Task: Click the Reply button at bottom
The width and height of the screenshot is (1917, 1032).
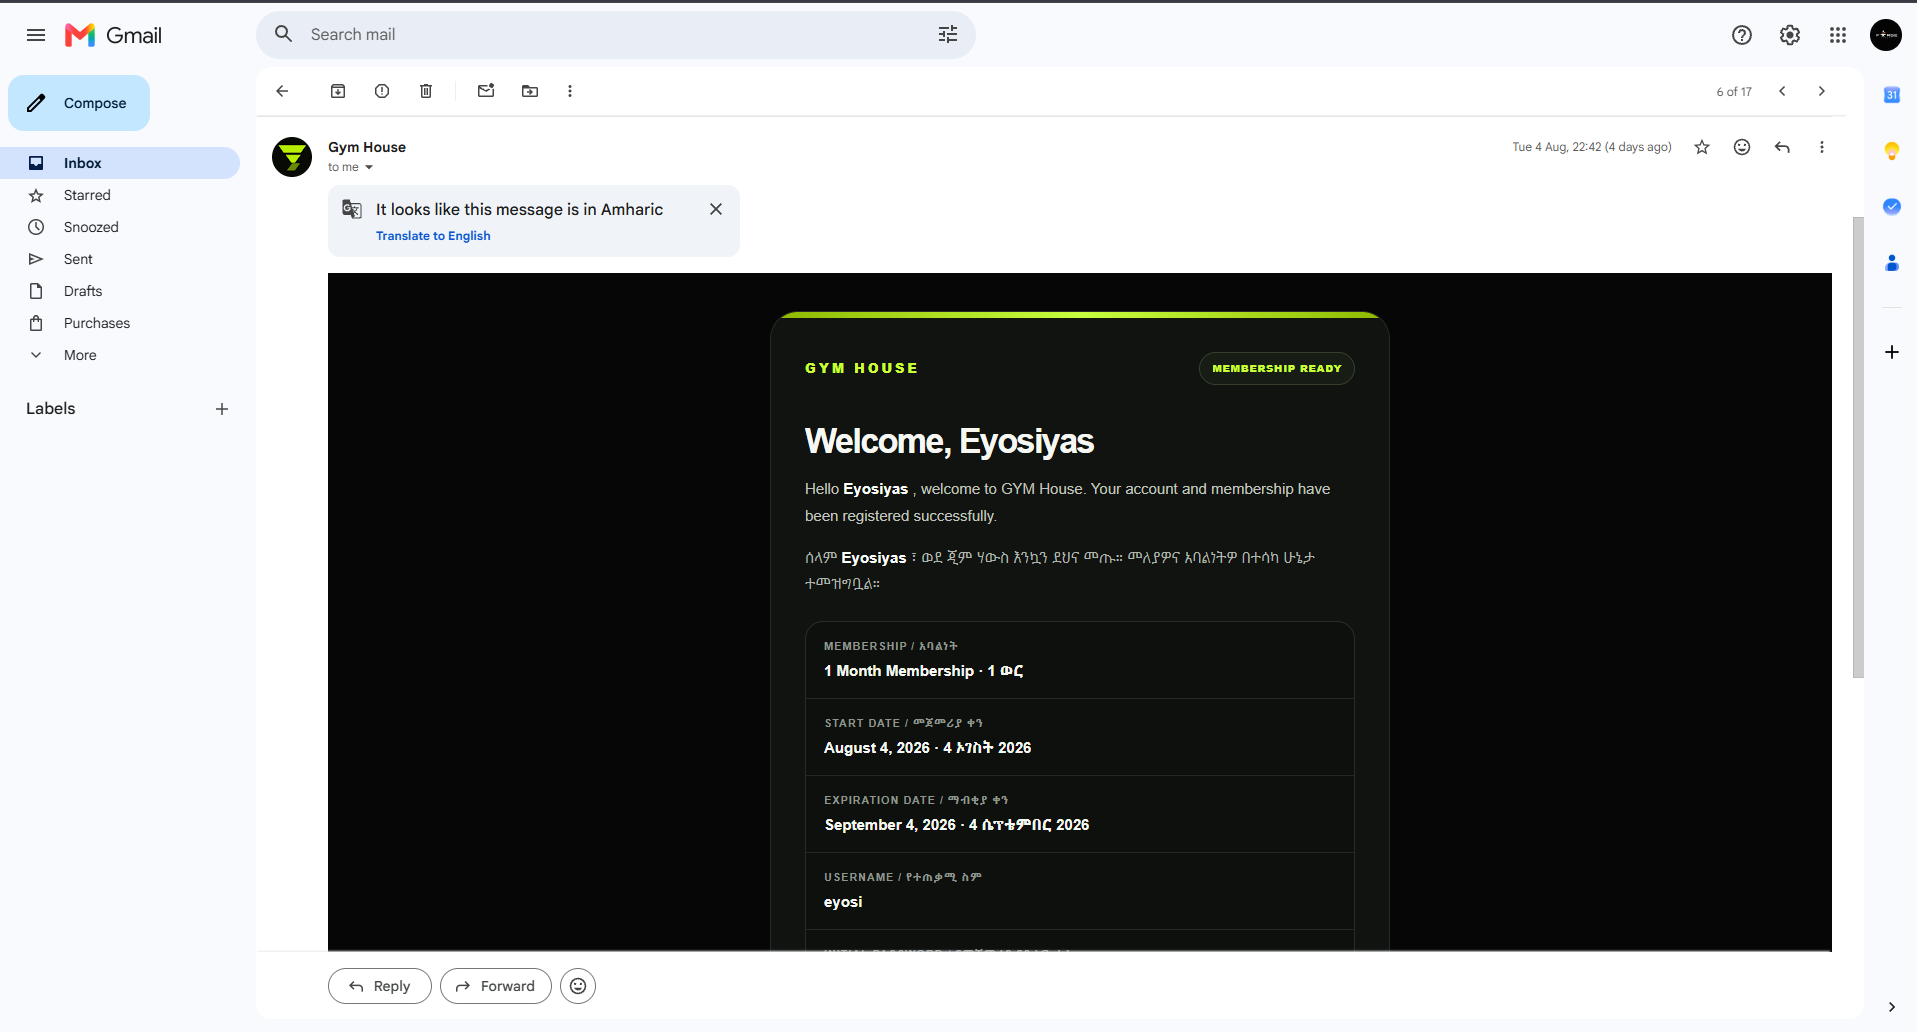Action: click(380, 986)
